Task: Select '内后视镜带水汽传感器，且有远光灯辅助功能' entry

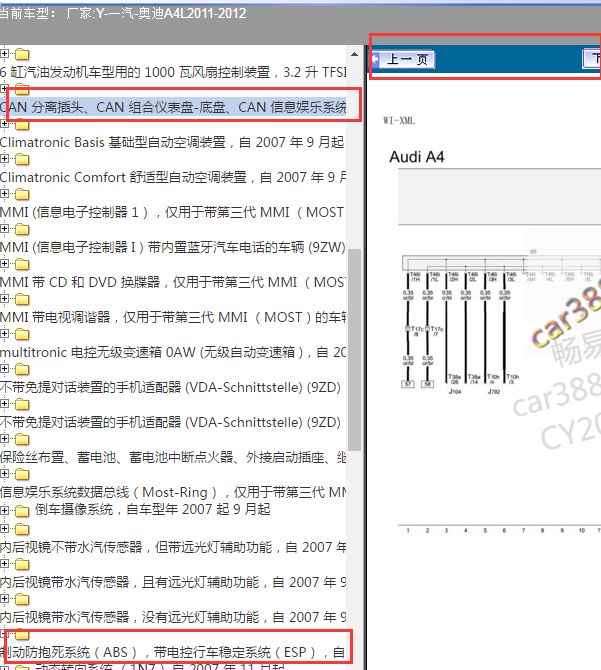Action: pos(173,582)
